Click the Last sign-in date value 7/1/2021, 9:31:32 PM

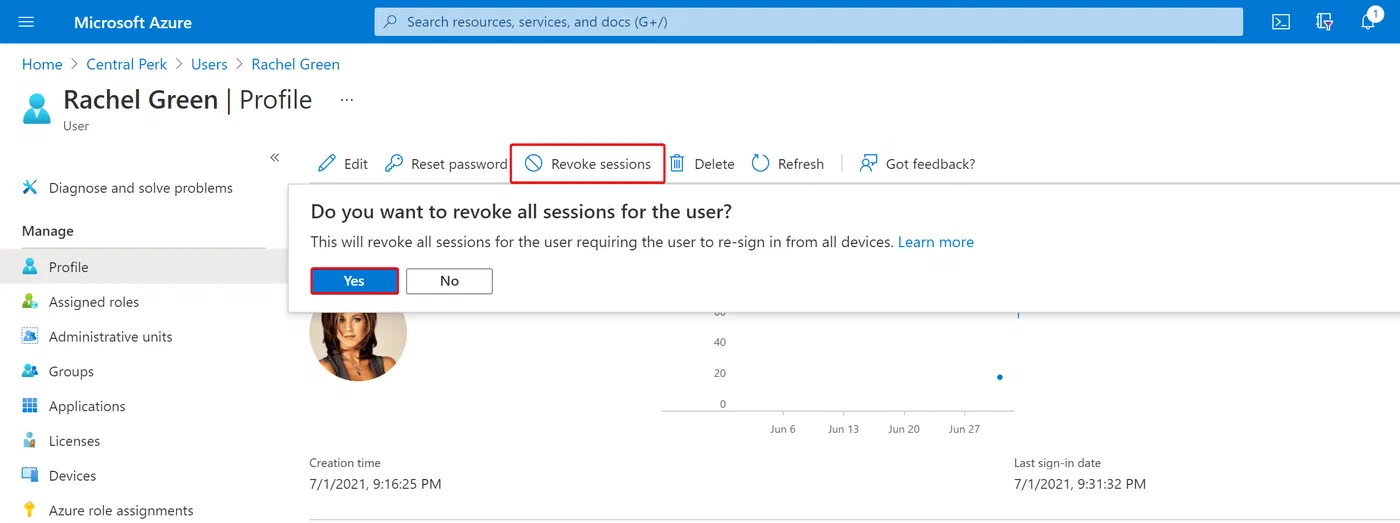[x=1080, y=484]
